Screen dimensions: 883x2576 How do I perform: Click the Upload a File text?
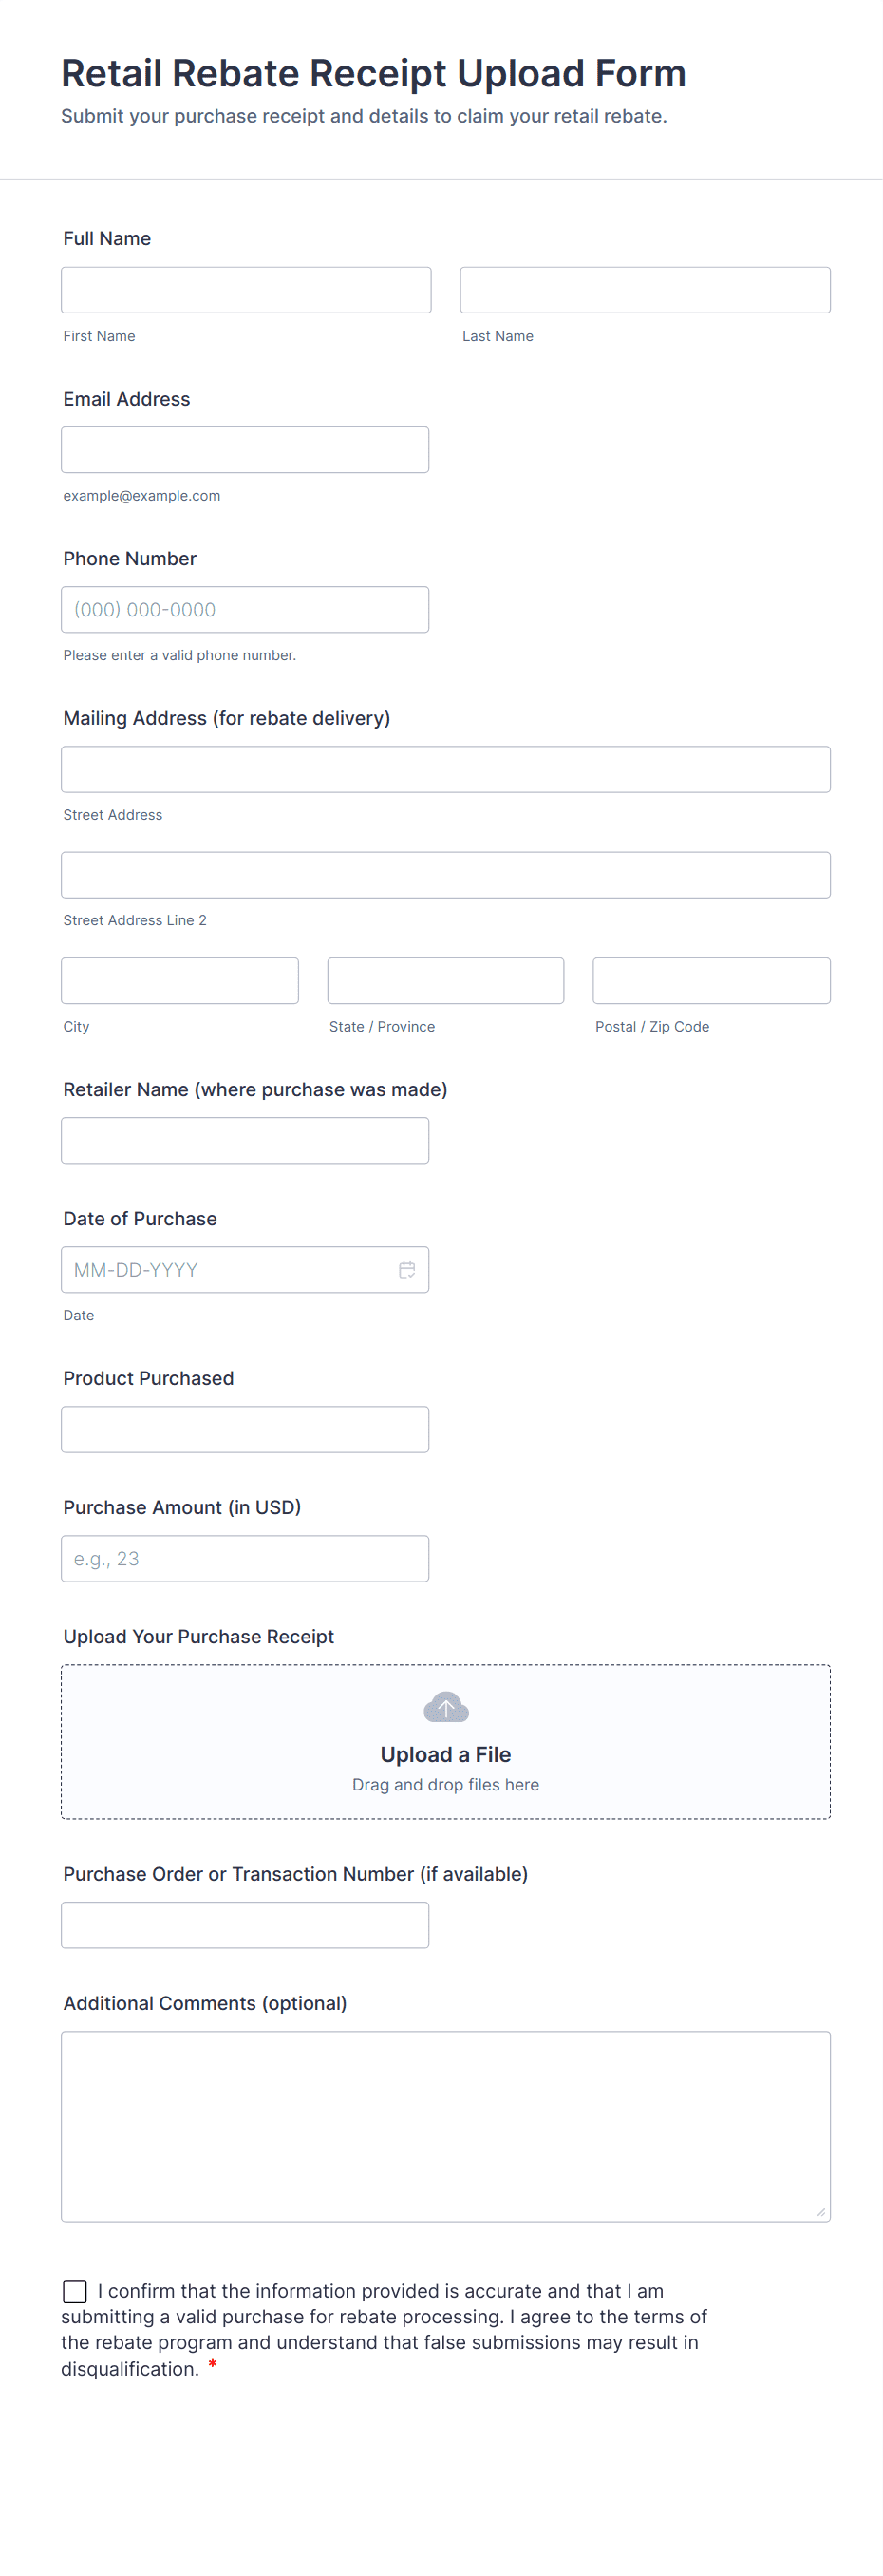[x=445, y=1754]
